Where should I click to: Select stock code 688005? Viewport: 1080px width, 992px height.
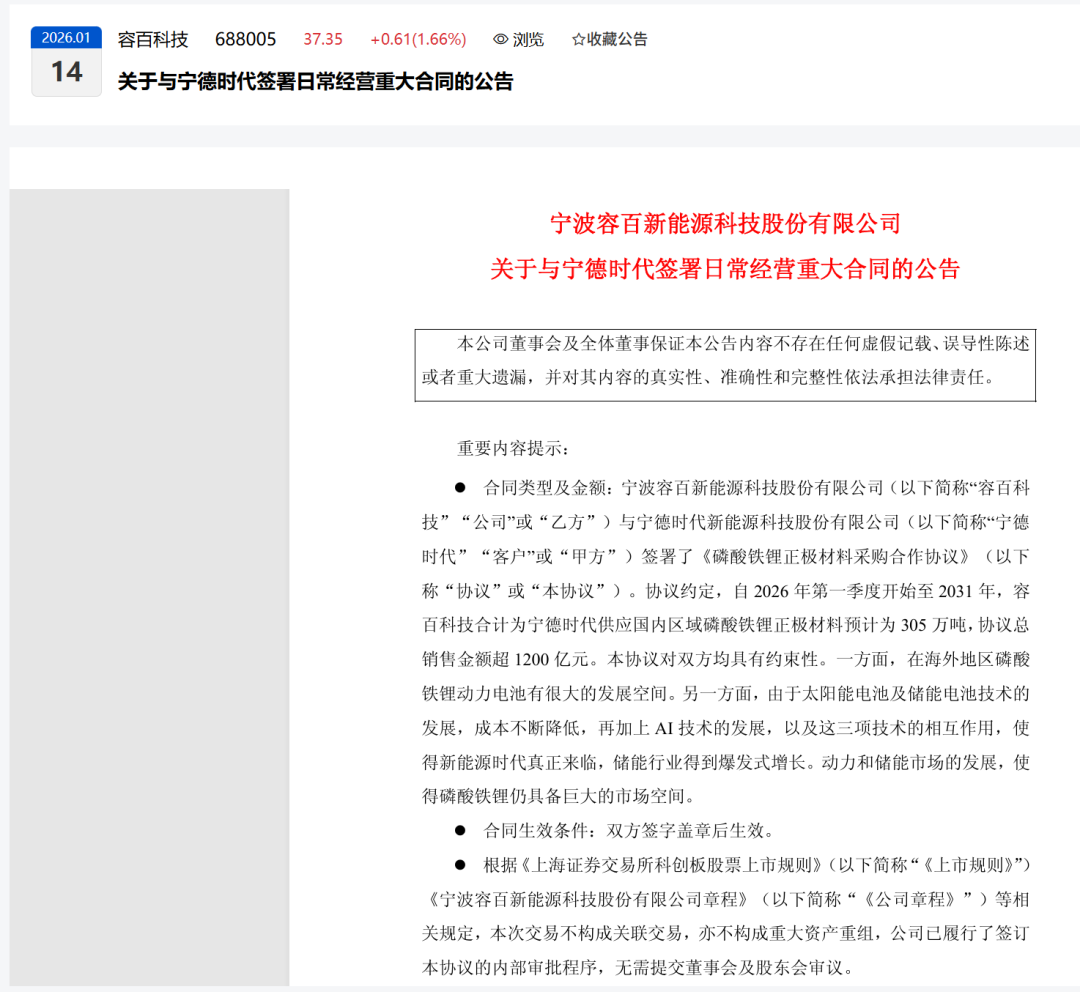(245, 39)
